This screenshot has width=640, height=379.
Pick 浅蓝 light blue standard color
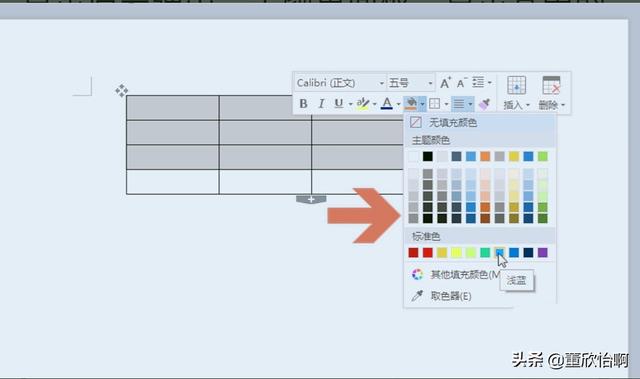[x=500, y=253]
